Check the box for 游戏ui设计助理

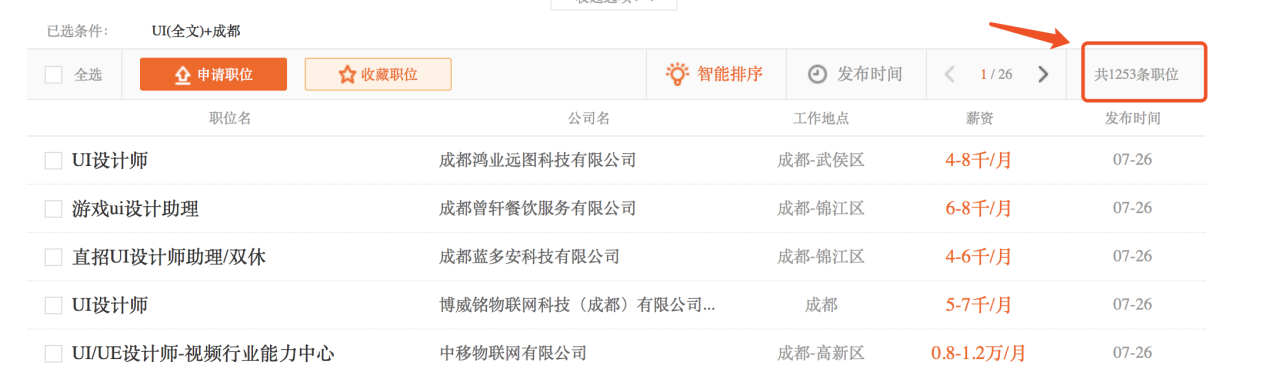click(x=54, y=209)
